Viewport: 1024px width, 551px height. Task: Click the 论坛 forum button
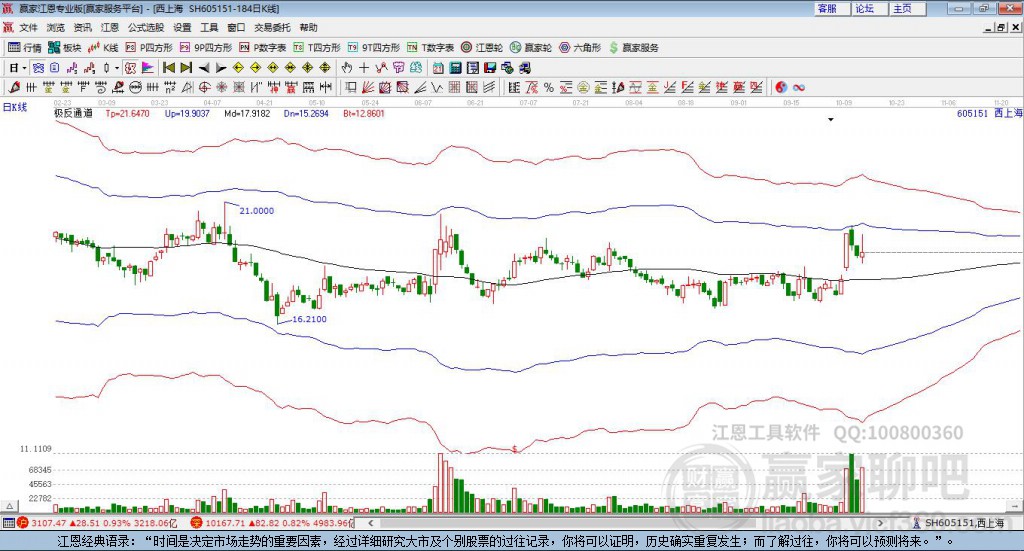click(869, 8)
